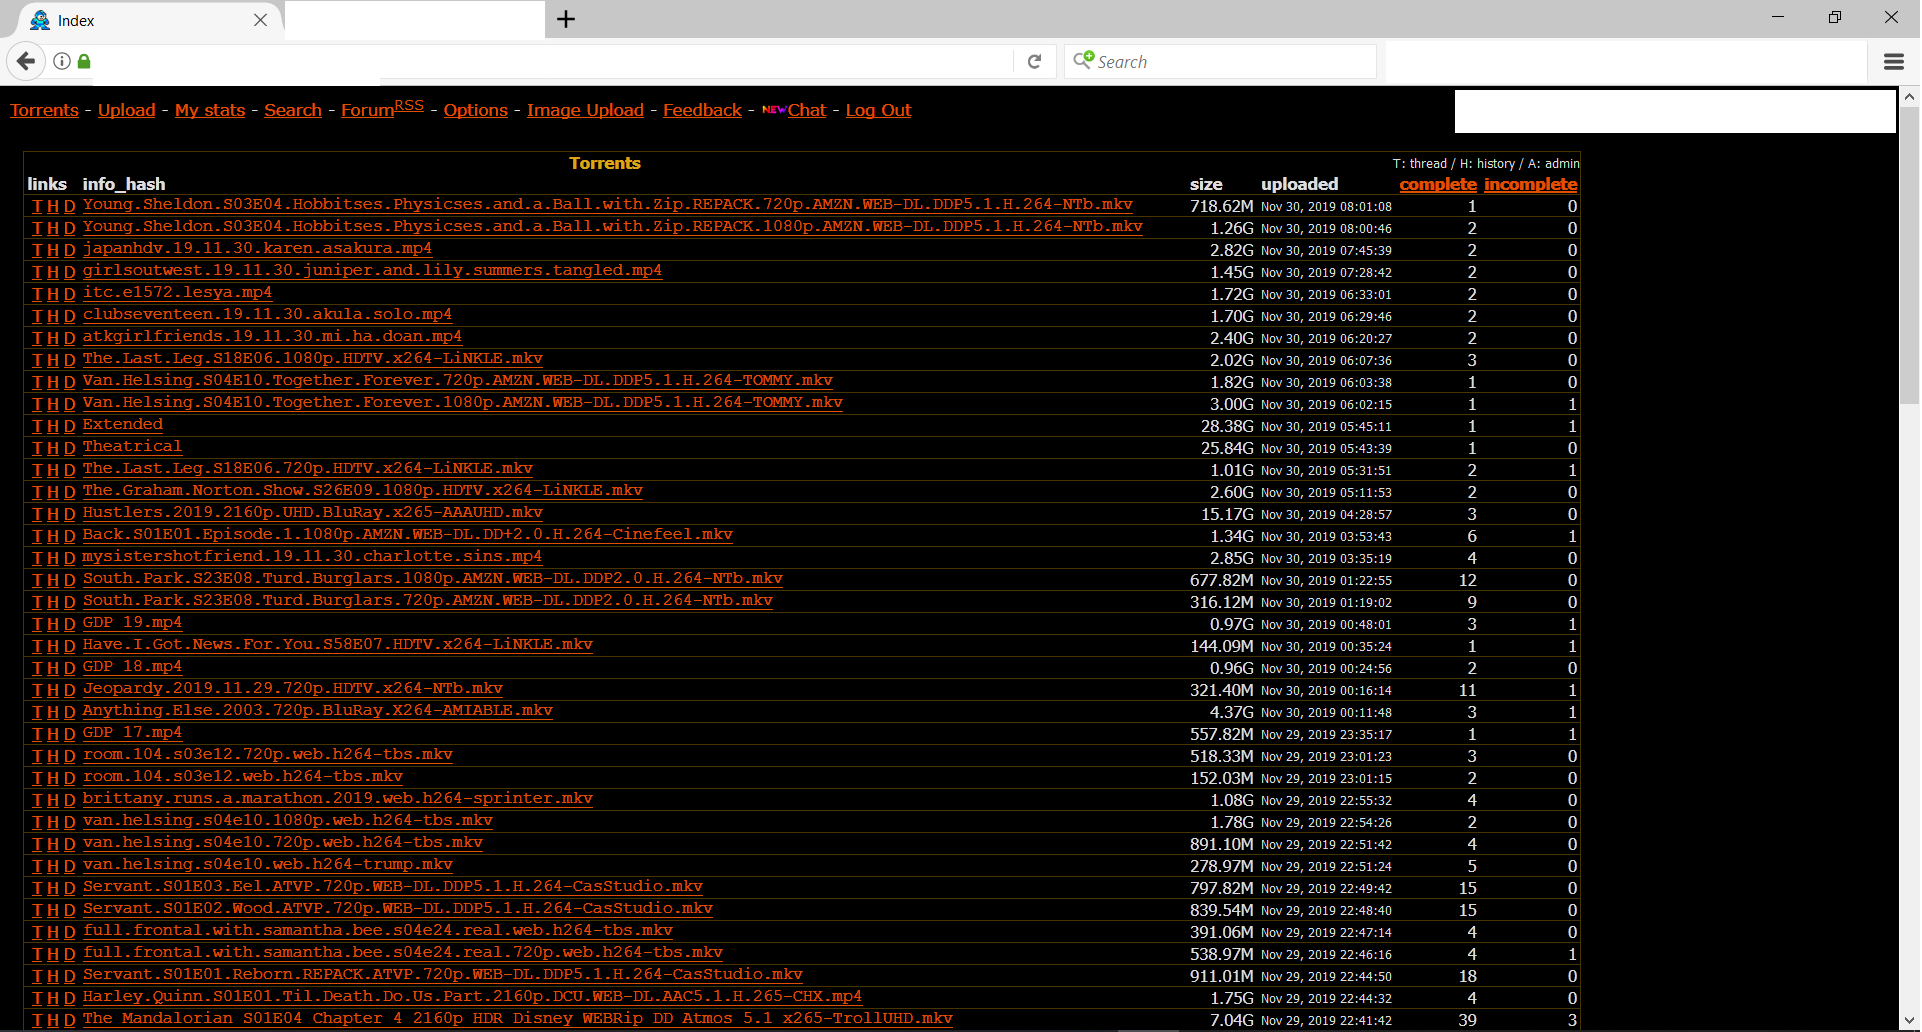Open Servant.S01E02.Wood torrent link
This screenshot has height=1032, width=1922.
pyautogui.click(x=397, y=909)
